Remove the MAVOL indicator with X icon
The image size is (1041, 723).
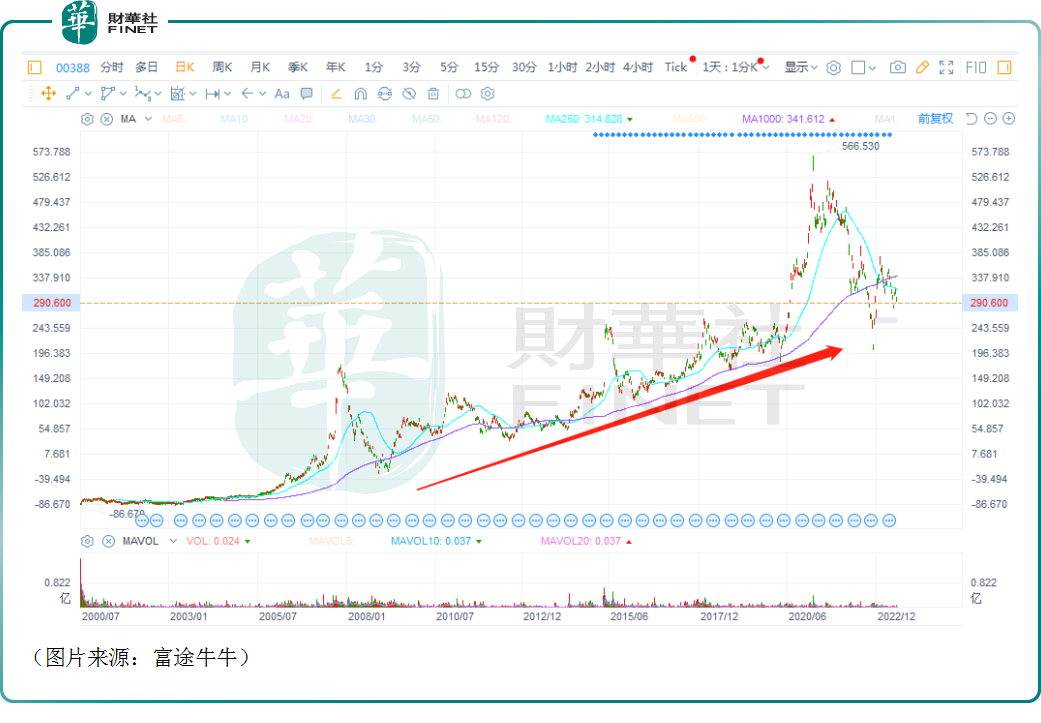[108, 541]
